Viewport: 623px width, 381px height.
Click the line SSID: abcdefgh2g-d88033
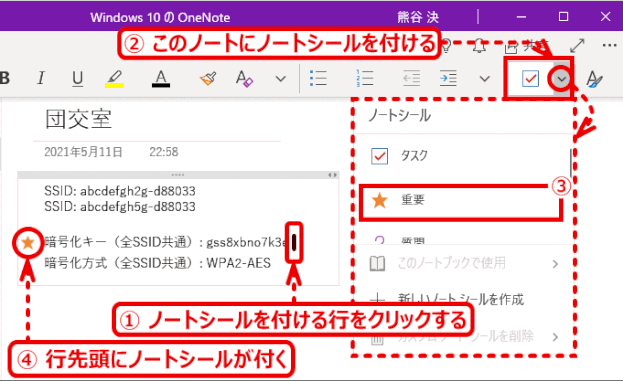[120, 191]
